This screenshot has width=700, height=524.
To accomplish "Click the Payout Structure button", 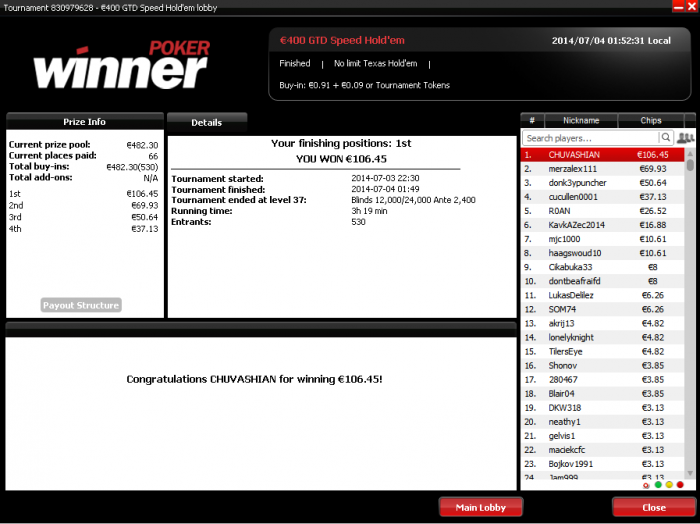I will click(81, 305).
